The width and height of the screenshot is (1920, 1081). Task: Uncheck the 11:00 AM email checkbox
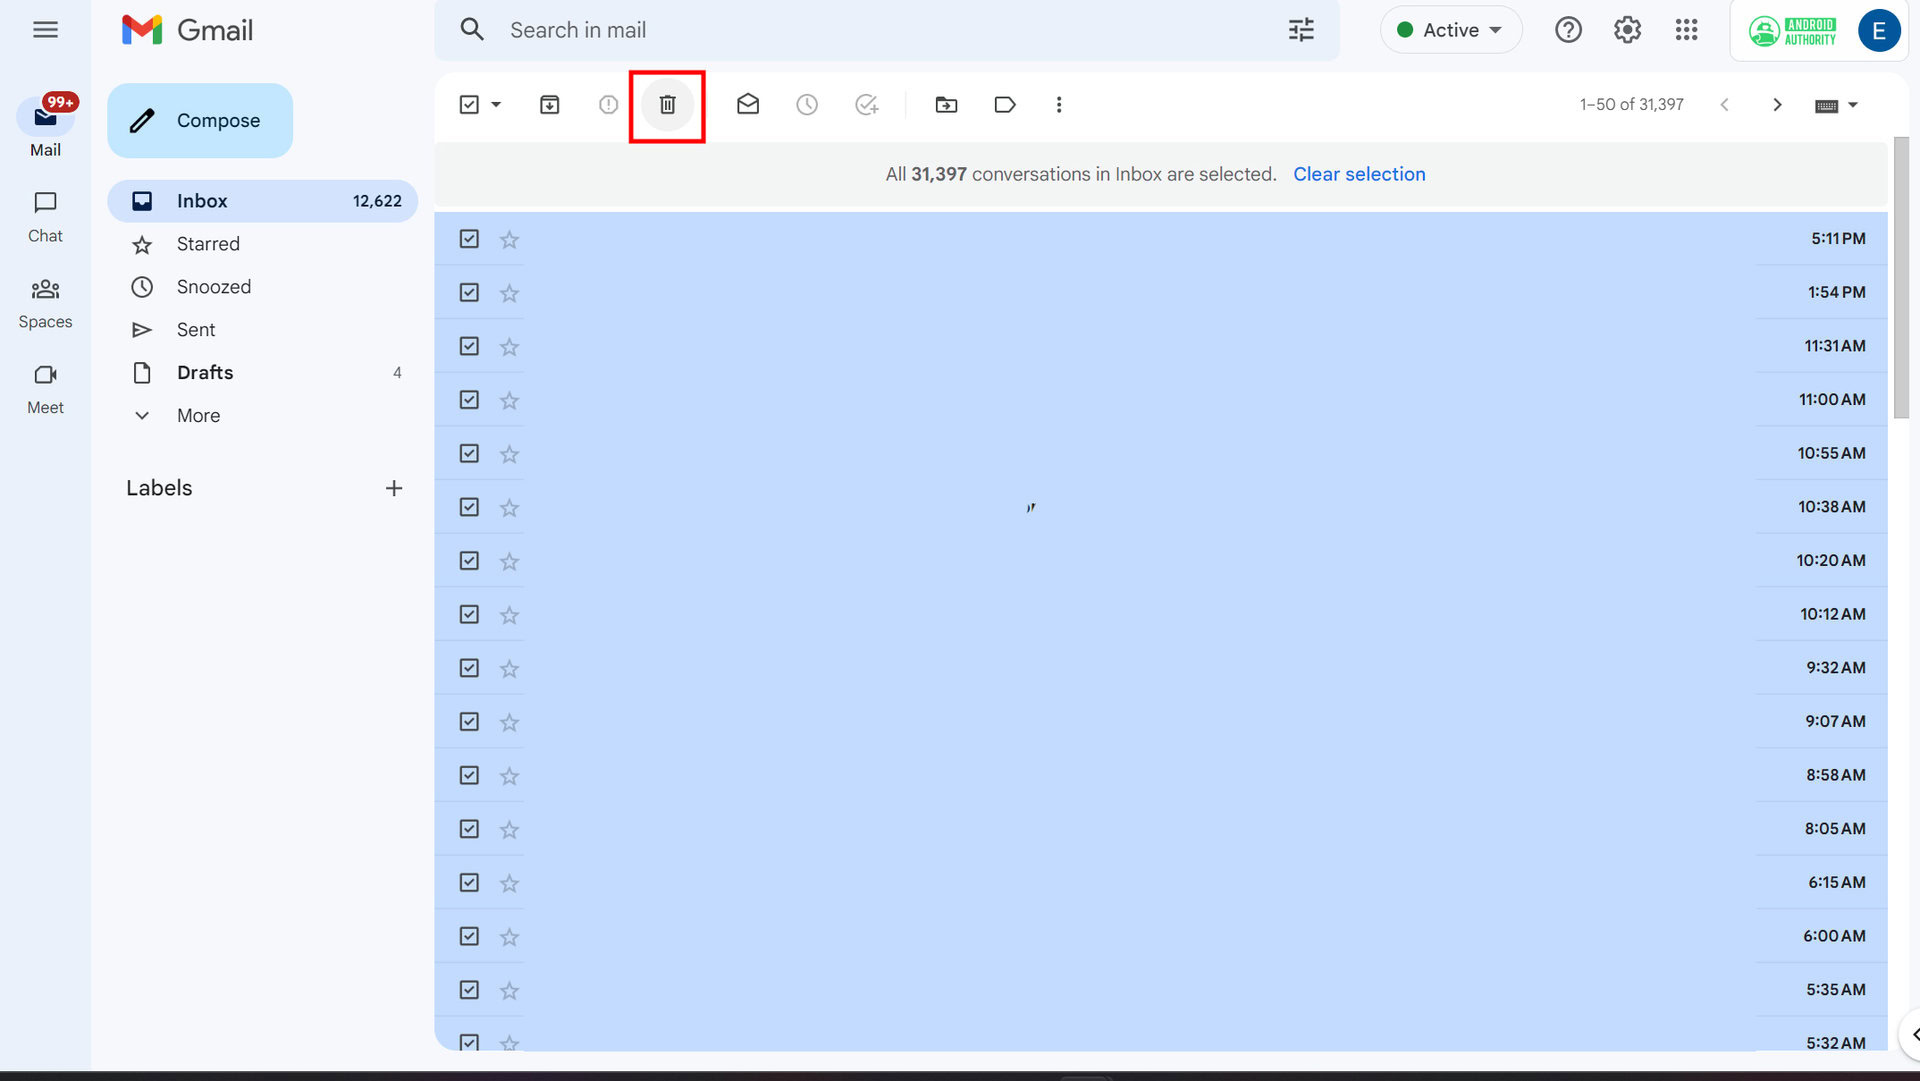click(x=469, y=400)
